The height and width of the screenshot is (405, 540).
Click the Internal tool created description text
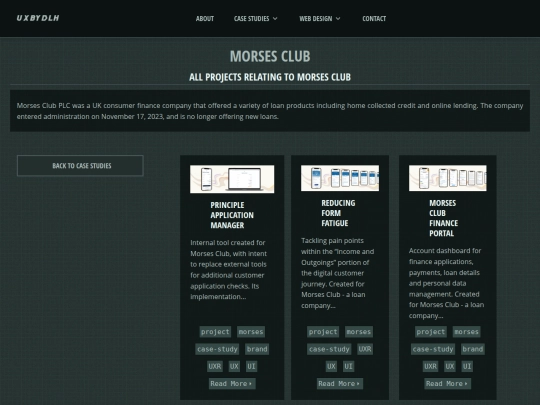click(x=229, y=270)
